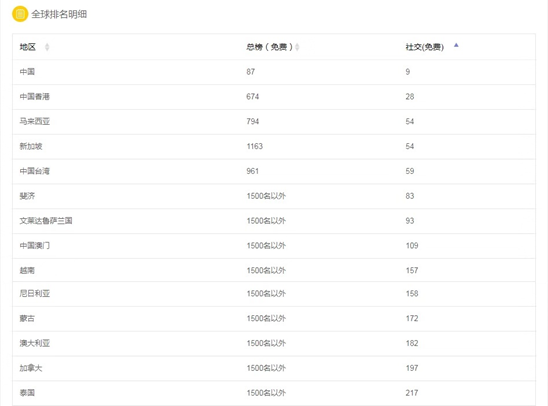Click overall rank 87 for 中国
The width and height of the screenshot is (548, 406).
pyautogui.click(x=251, y=72)
